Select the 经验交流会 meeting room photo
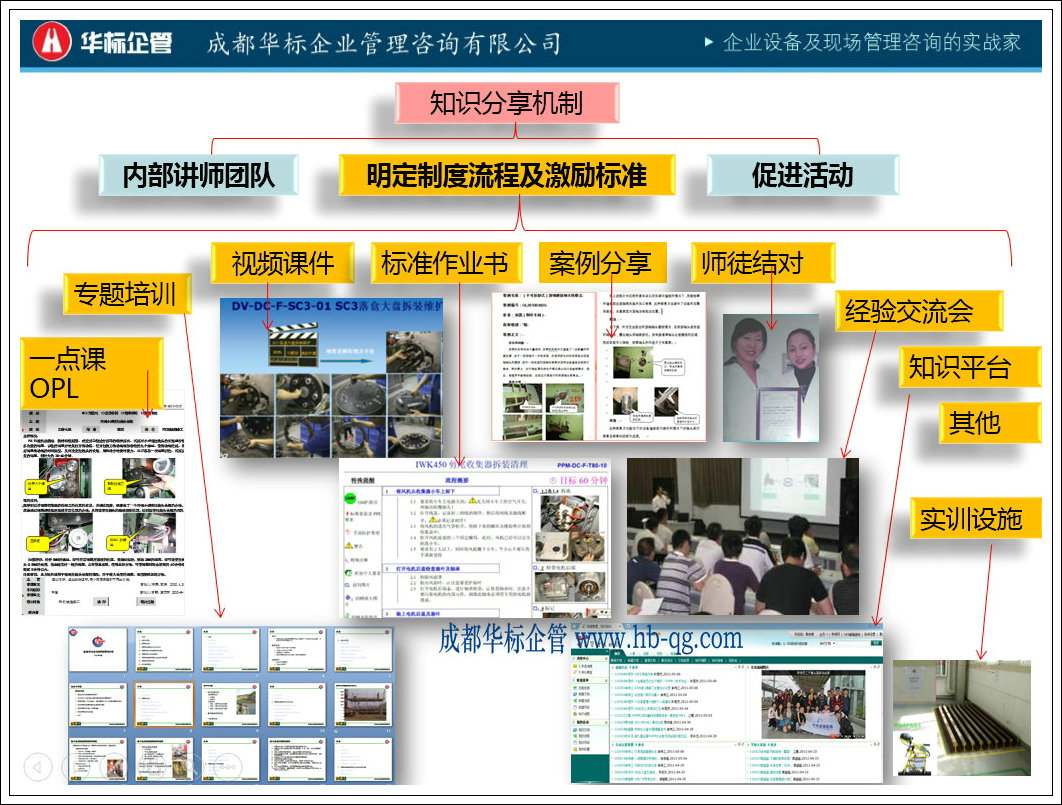The image size is (1062, 805). click(742, 535)
